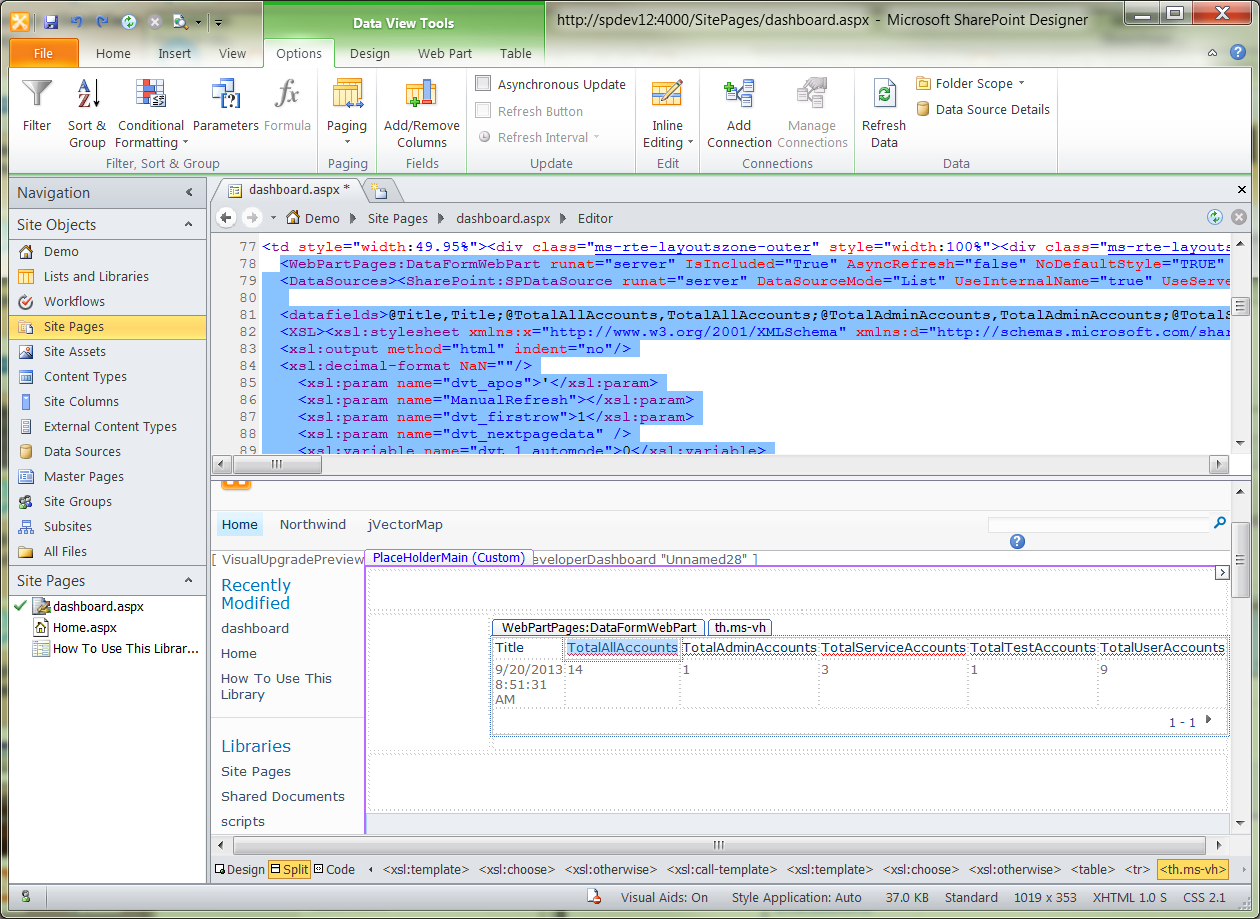Image resolution: width=1260 pixels, height=919 pixels.
Task: Open the Paging options
Action: pos(347,113)
